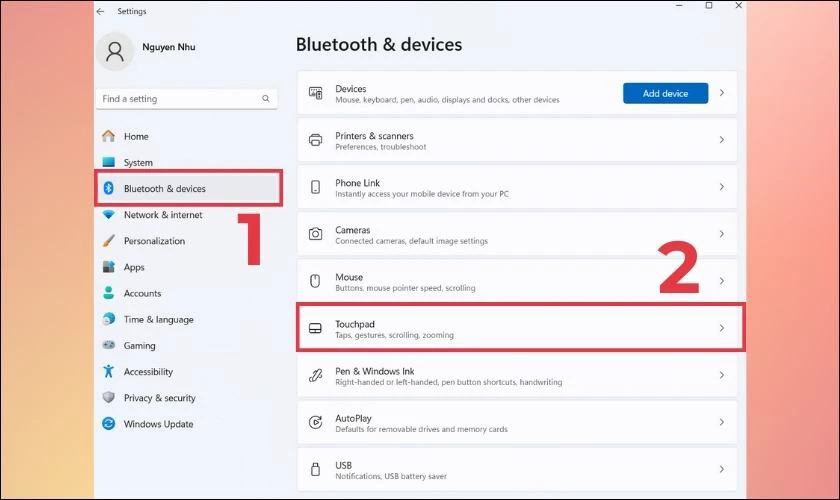
Task: Click the Pen & Windows Ink icon
Action: (x=316, y=375)
